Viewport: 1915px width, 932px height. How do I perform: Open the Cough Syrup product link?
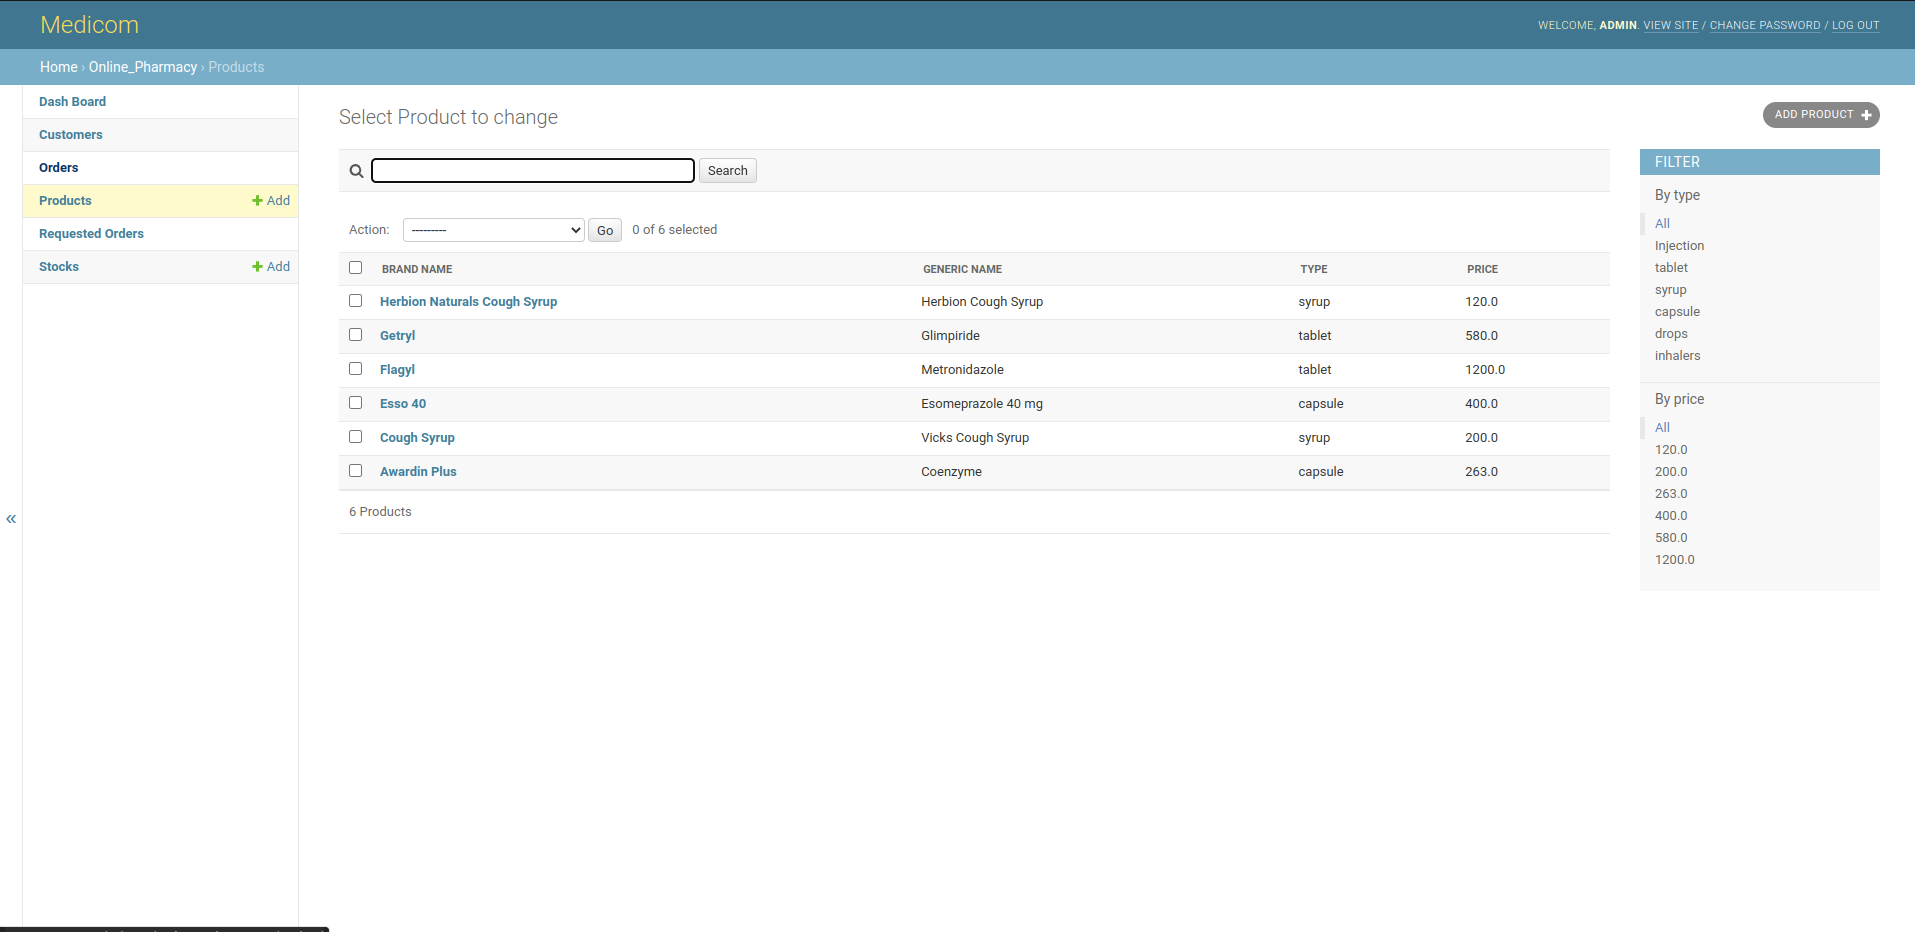pyautogui.click(x=417, y=438)
